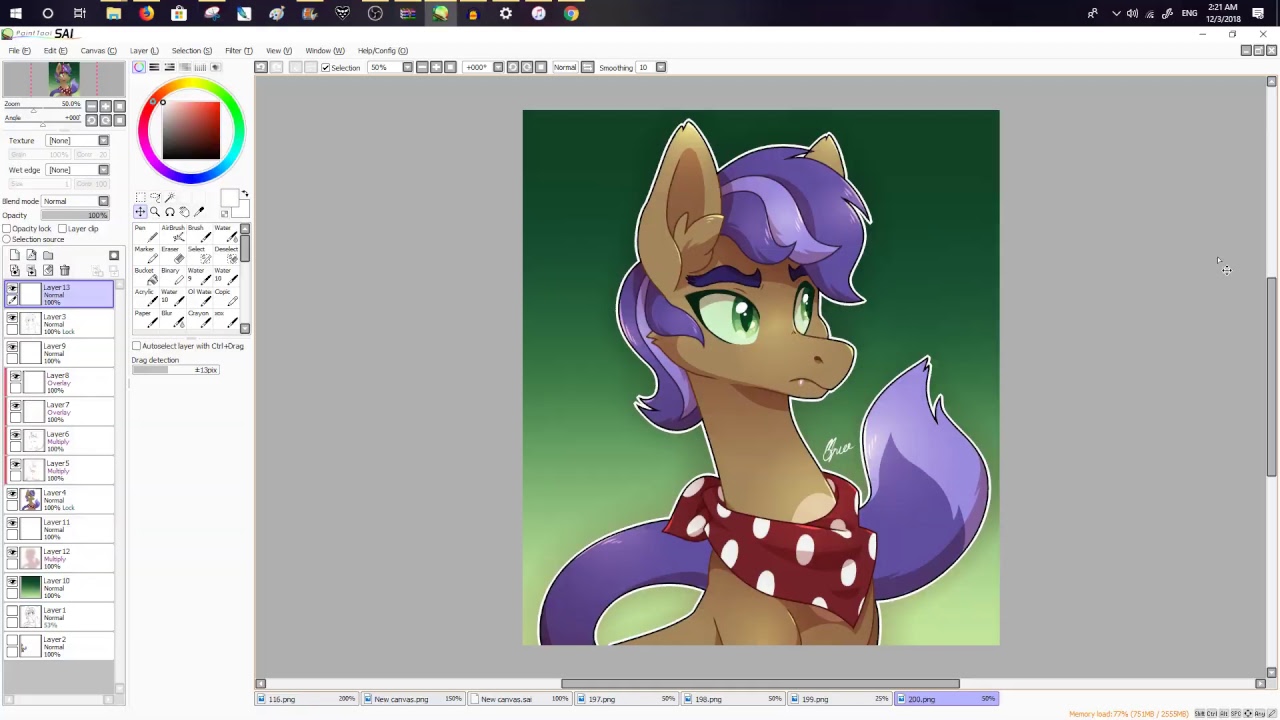This screenshot has height=720, width=1280.
Task: Open the zoom percentage dropdown in toolbar
Action: [x=408, y=67]
